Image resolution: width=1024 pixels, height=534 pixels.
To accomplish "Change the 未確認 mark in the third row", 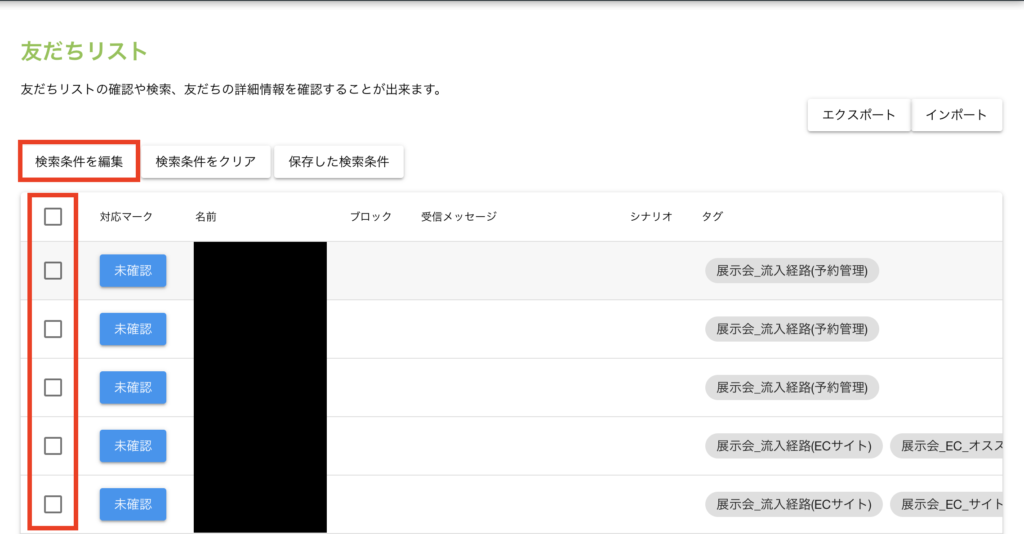I will coord(133,387).
